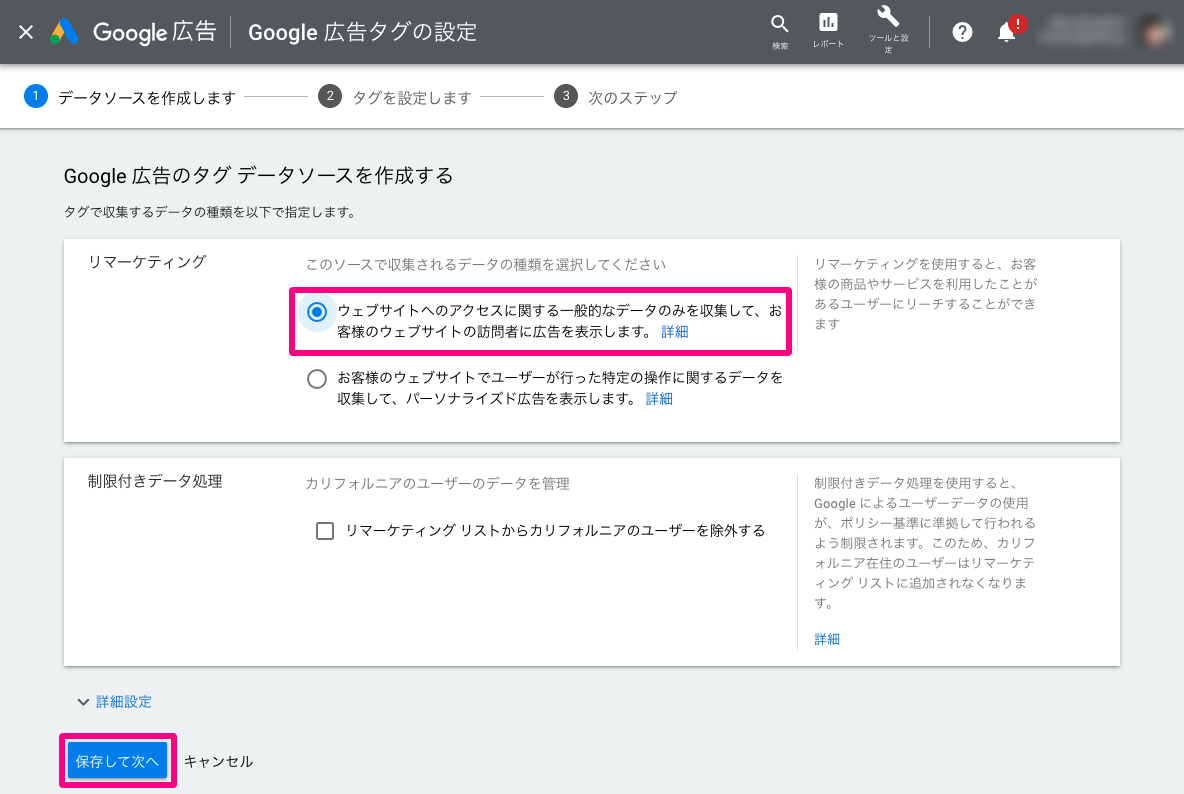
Task: Open 詳細 link for personalized ads option
Action: click(x=659, y=399)
